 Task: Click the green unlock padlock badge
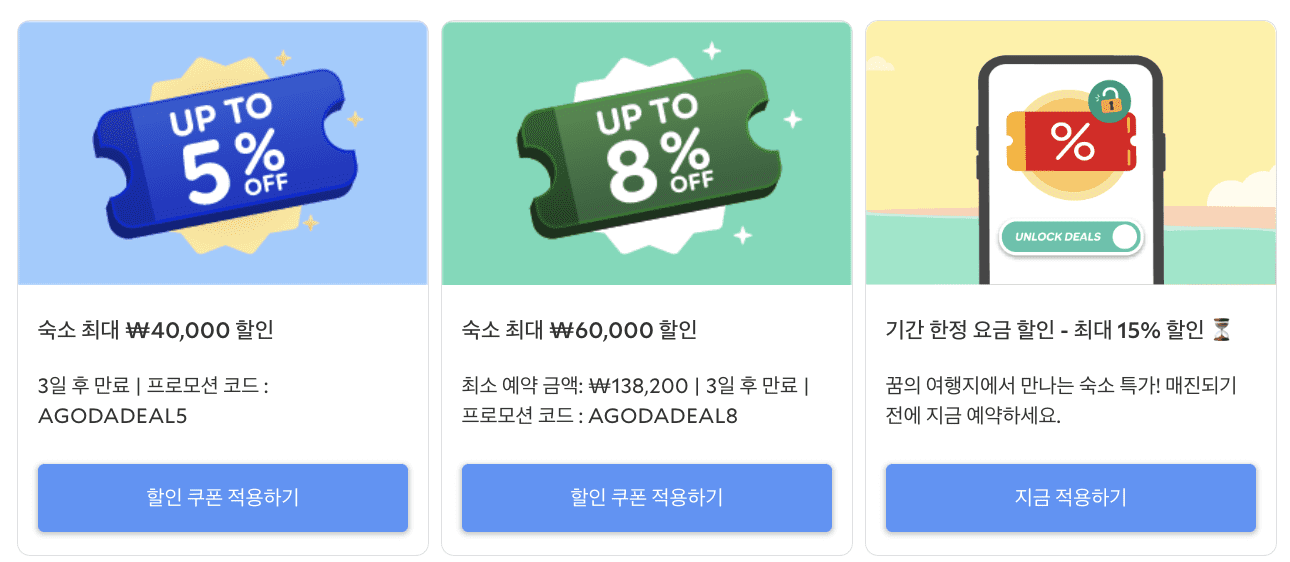[x=1109, y=101]
